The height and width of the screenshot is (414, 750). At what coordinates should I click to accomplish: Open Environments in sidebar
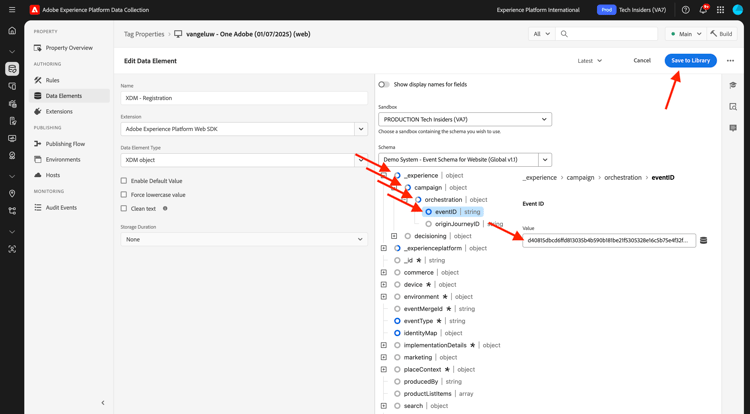pos(69,160)
